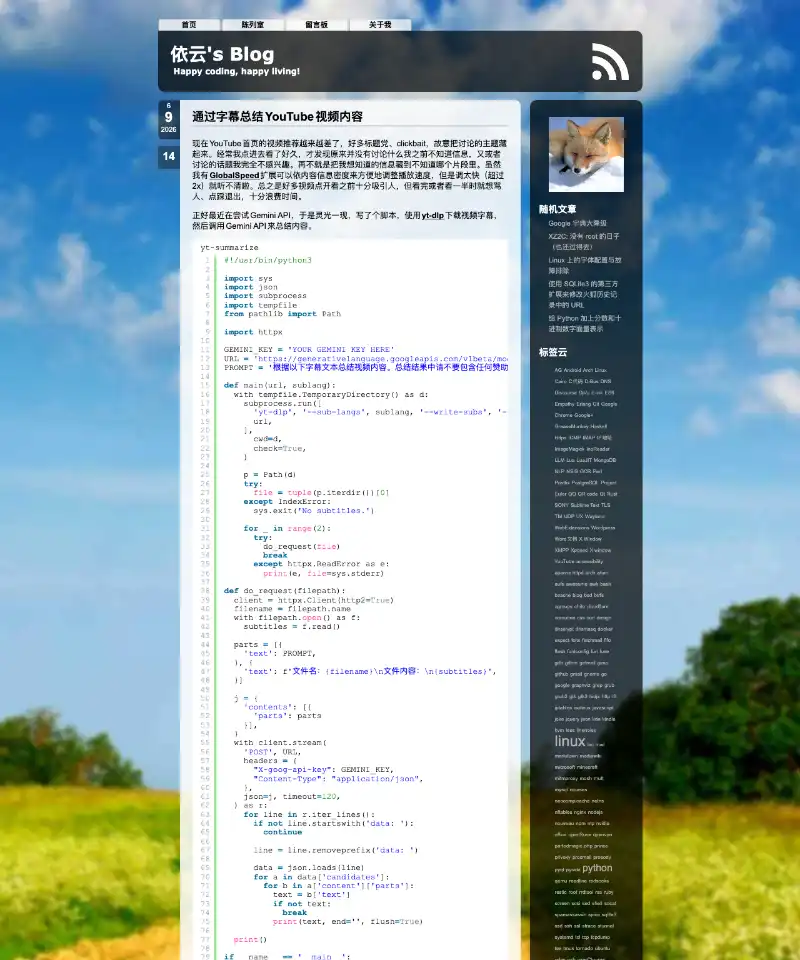Follow the GlobalSpeed link in the article
Image resolution: width=800 pixels, height=960 pixels.
[234, 175]
